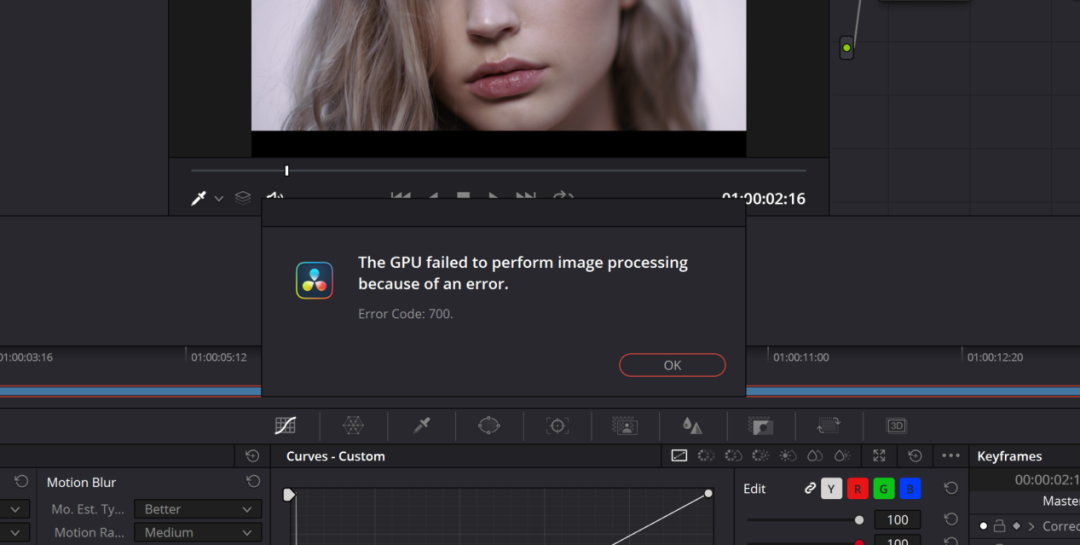The image size is (1080, 545).
Task: Open the Mo. Est. Type dropdown showing Better
Action: click(197, 509)
